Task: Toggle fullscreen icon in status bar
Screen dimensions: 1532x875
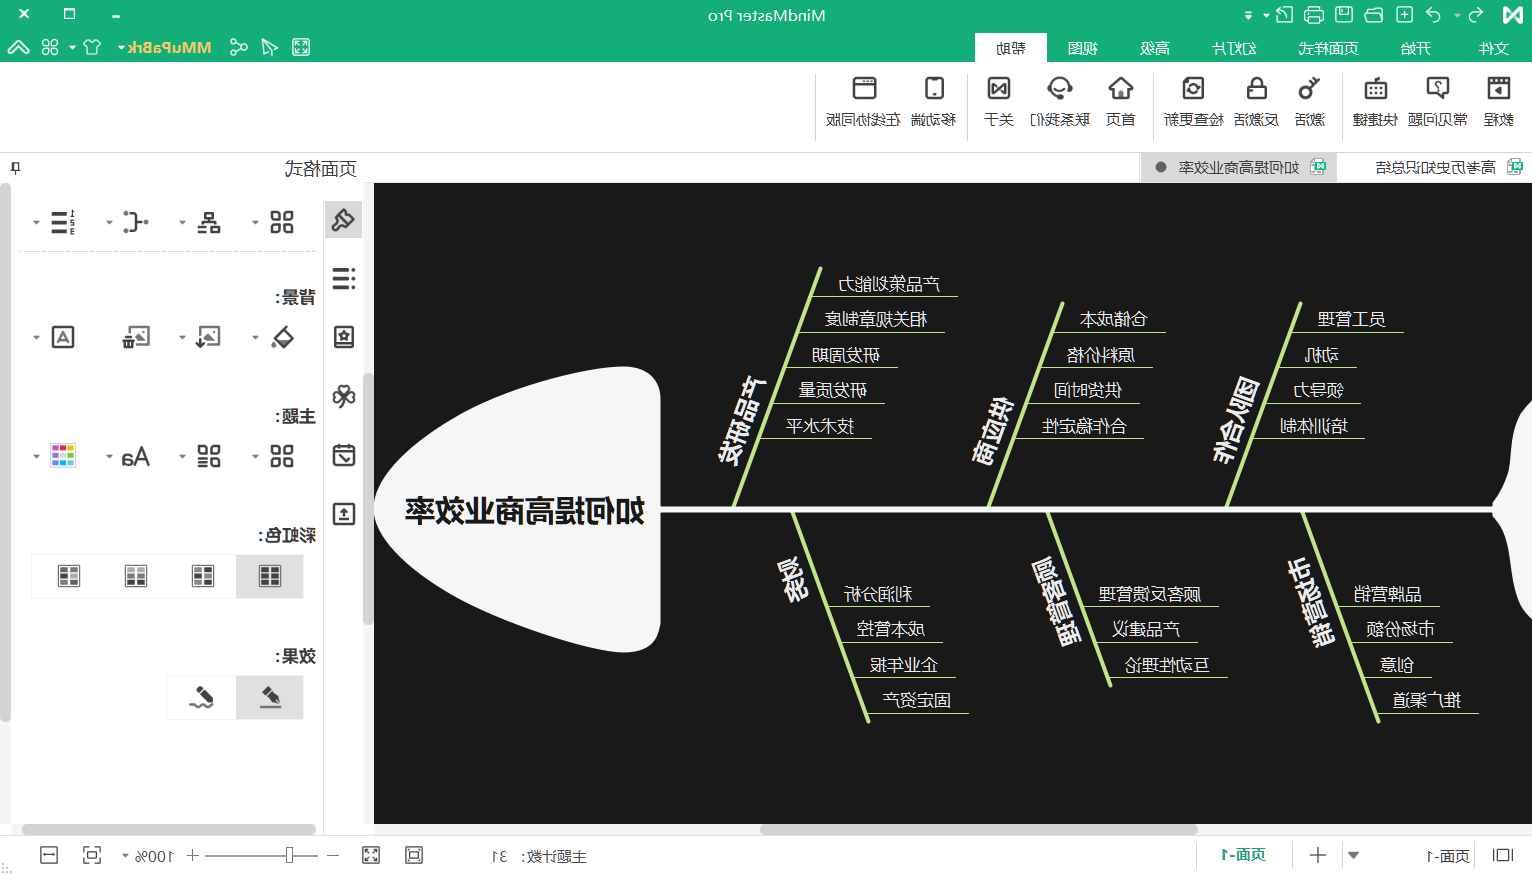Action: point(371,855)
